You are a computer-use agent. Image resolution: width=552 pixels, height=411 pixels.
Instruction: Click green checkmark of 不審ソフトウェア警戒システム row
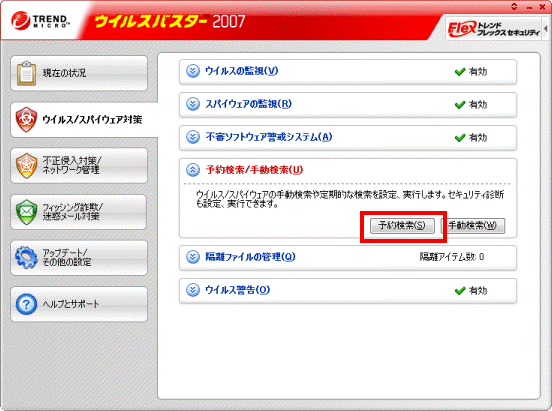pos(460,138)
